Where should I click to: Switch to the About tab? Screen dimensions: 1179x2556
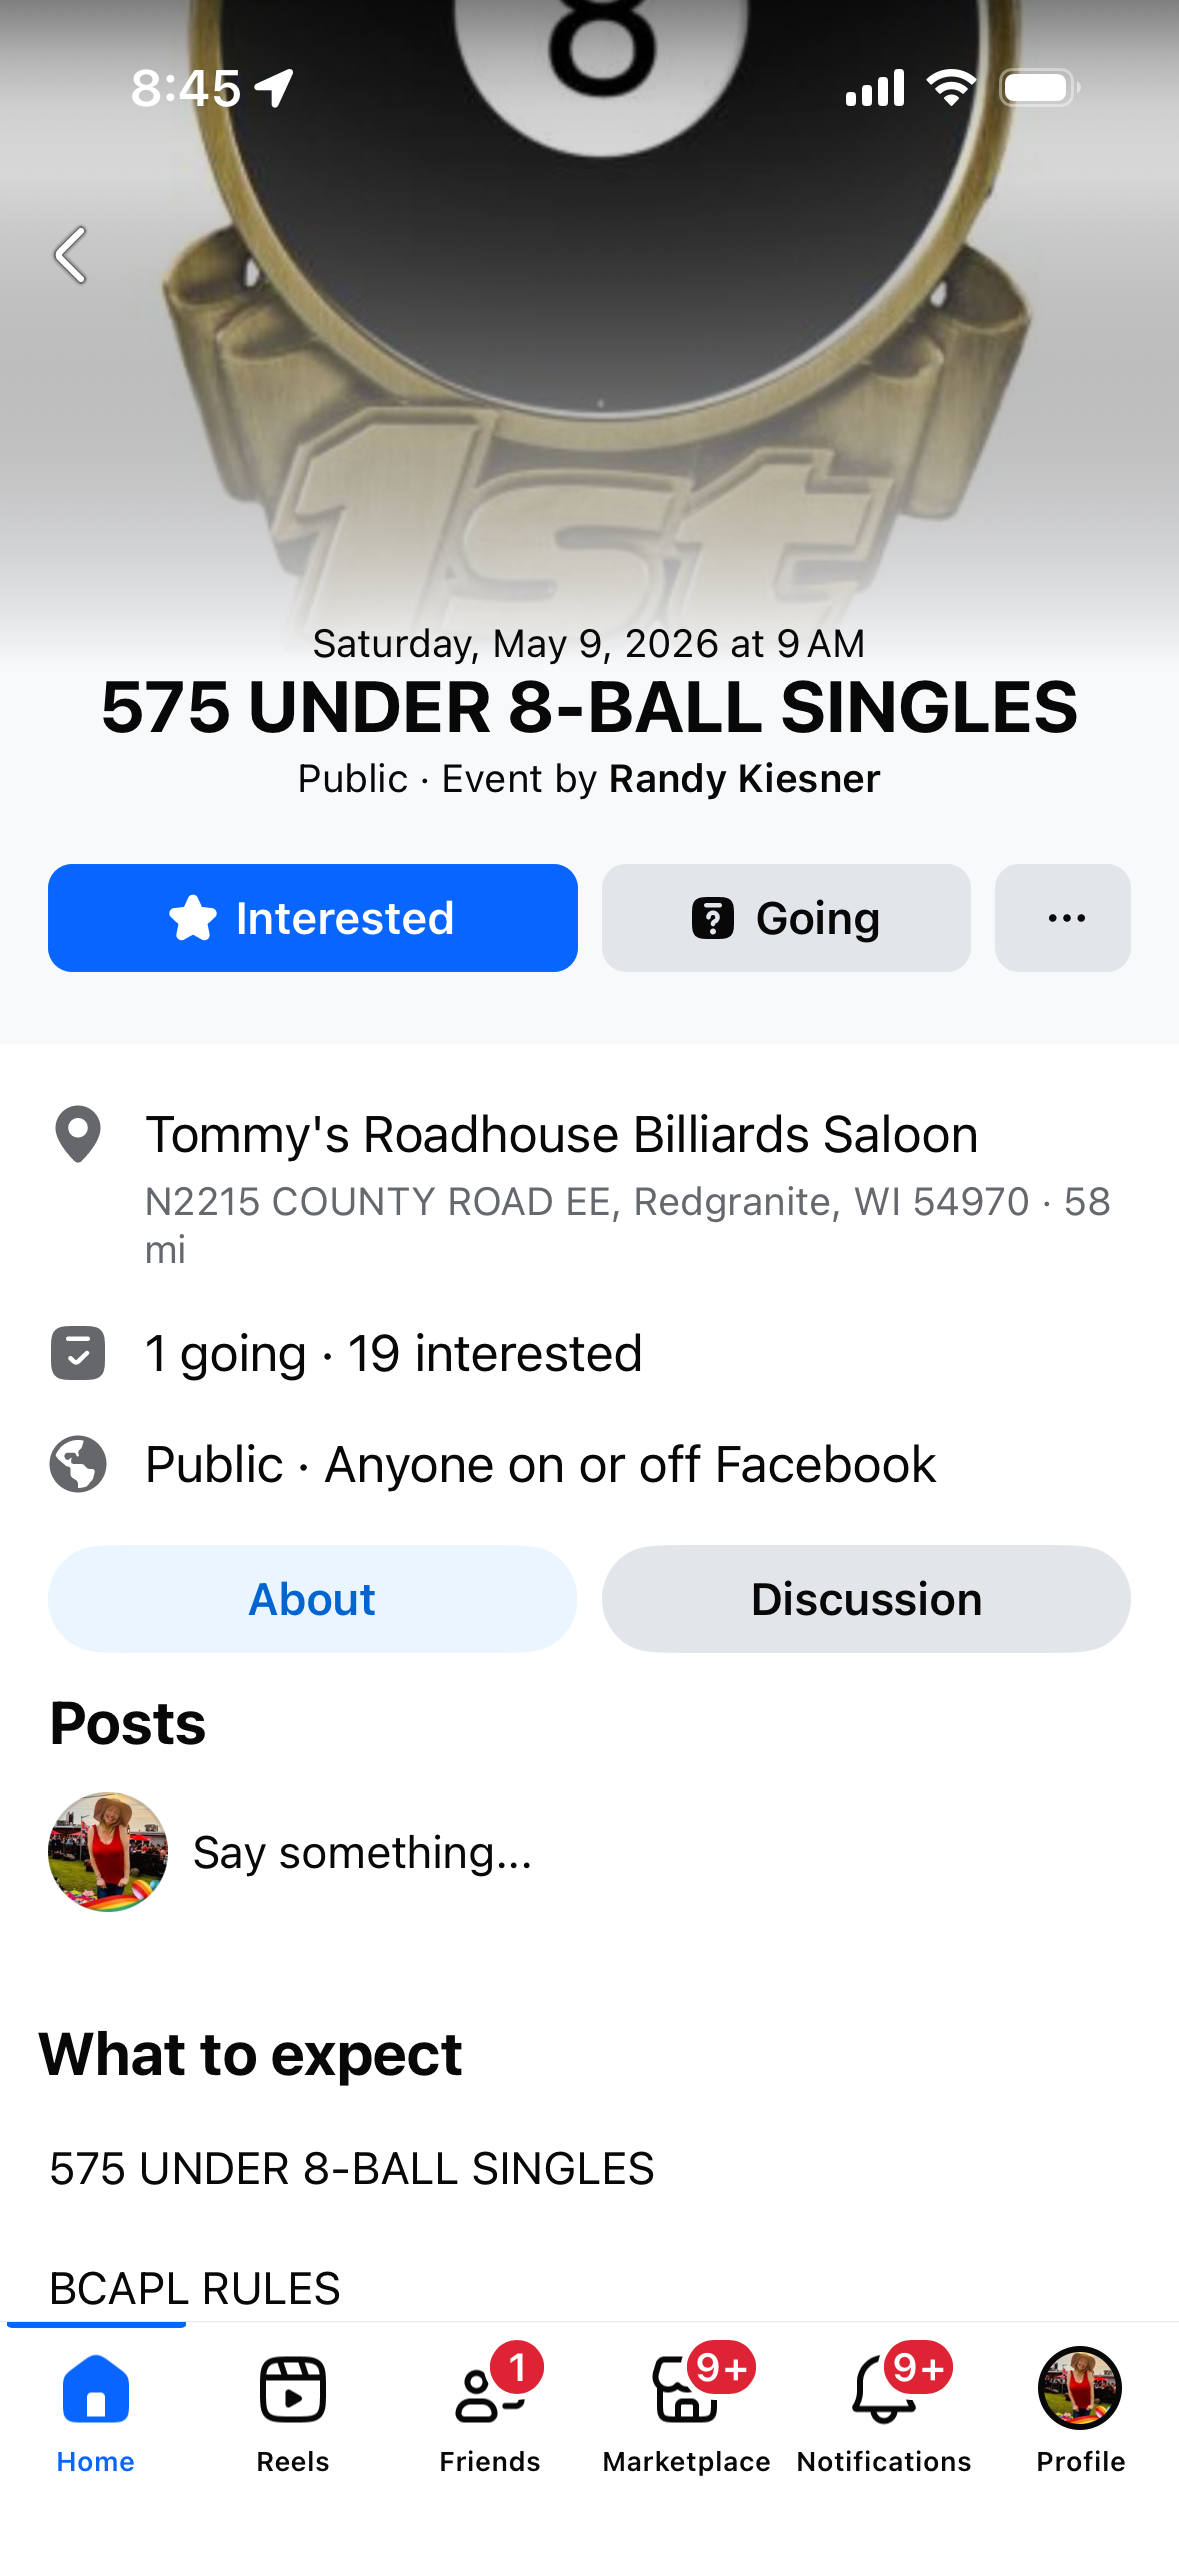point(312,1599)
